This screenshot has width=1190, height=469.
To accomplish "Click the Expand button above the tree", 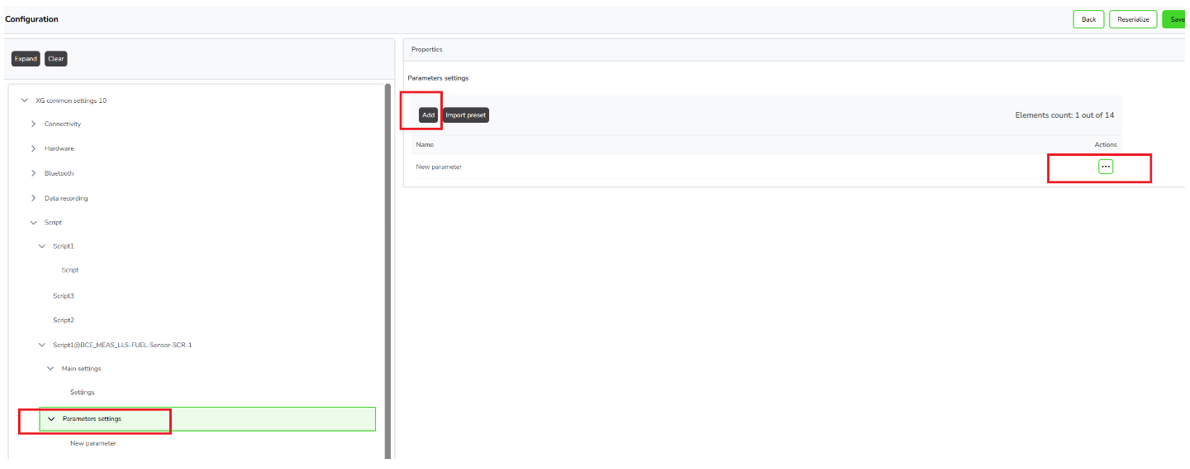I will (x=26, y=59).
